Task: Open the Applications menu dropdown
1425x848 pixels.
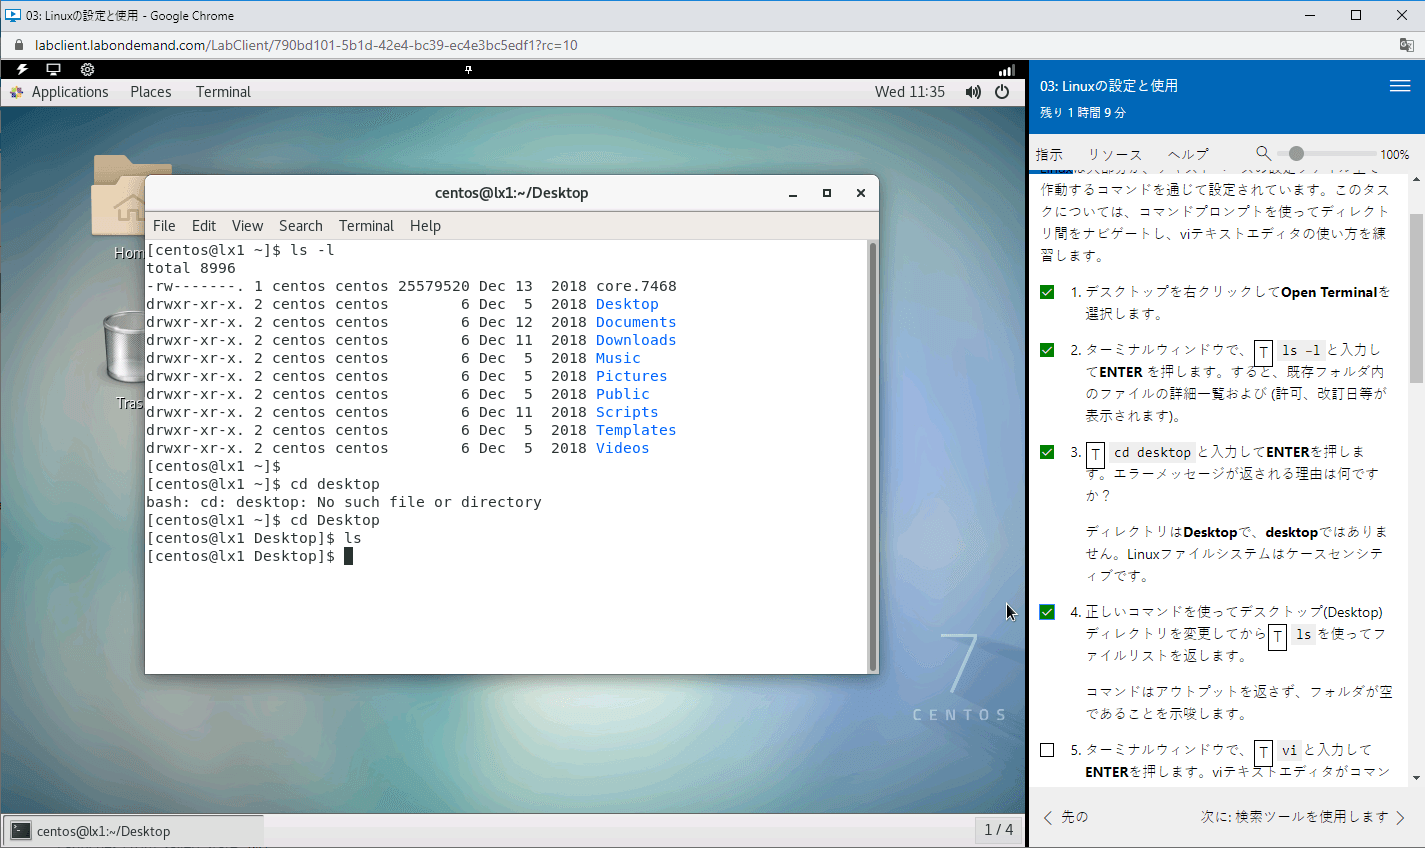Action: 69,92
